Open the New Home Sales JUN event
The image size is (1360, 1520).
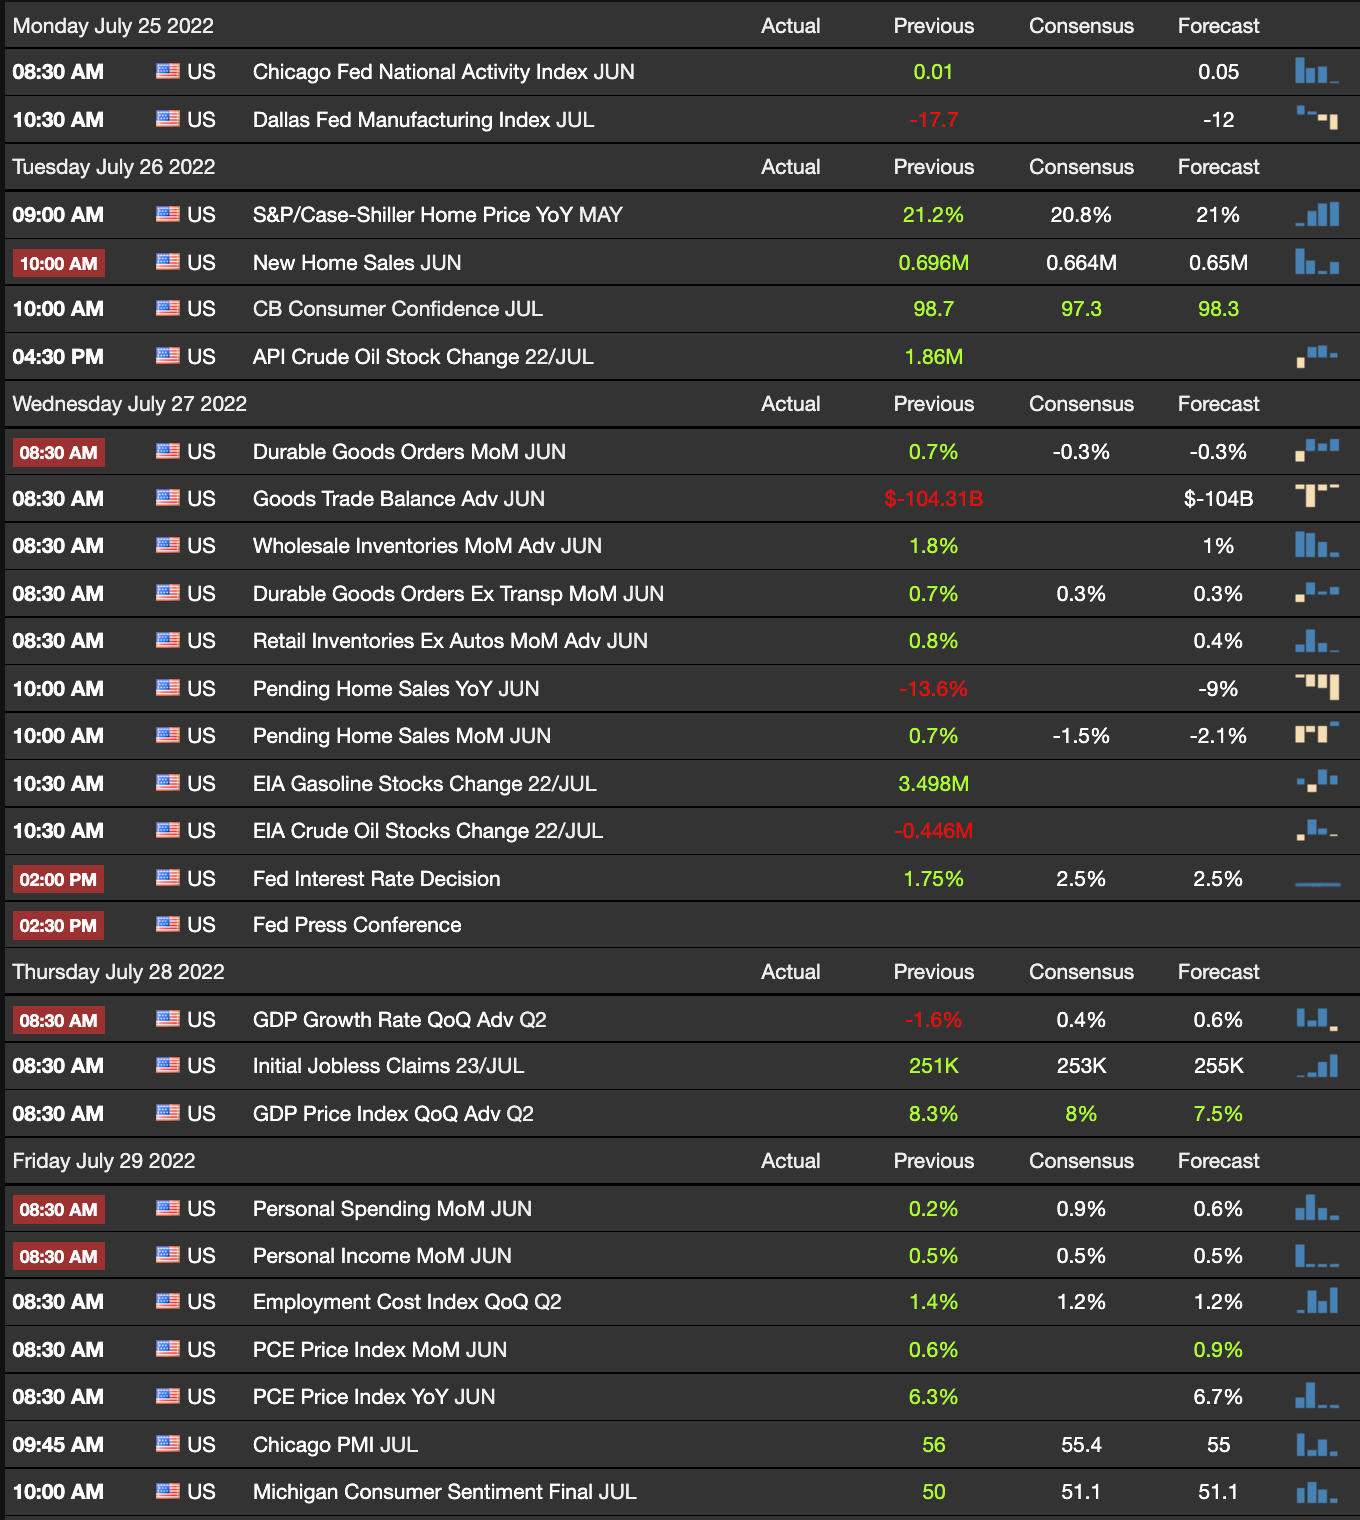pos(357,263)
